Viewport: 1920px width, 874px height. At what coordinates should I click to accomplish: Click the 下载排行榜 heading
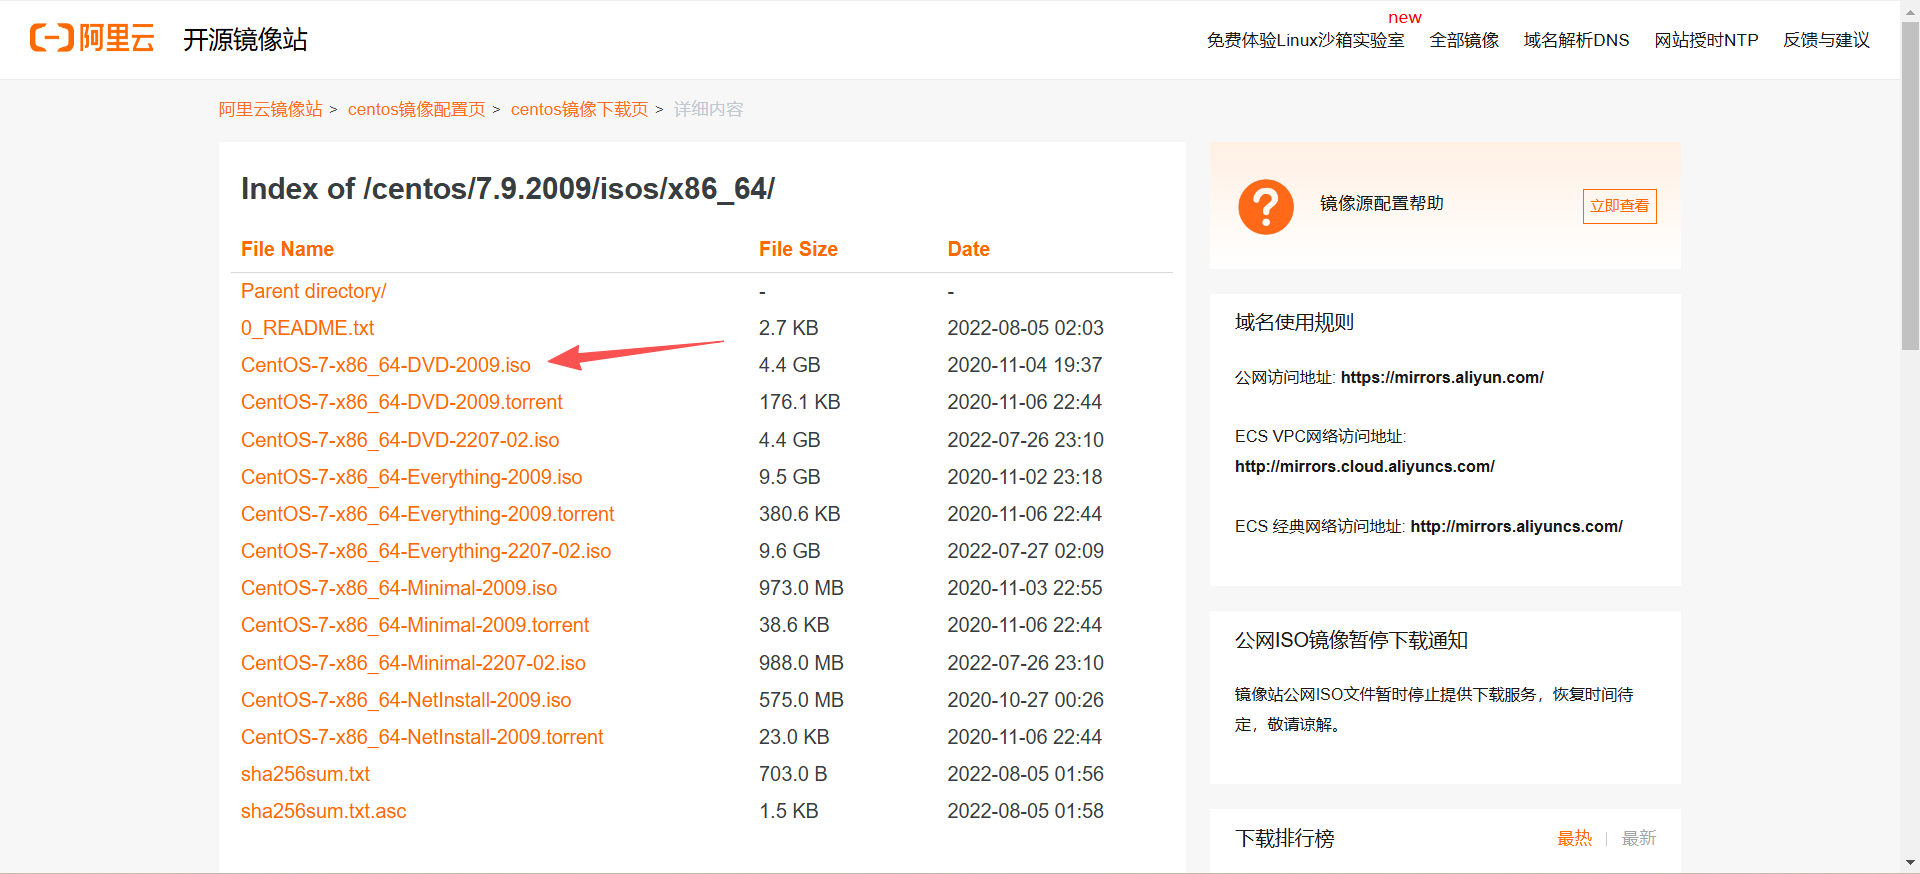point(1284,838)
